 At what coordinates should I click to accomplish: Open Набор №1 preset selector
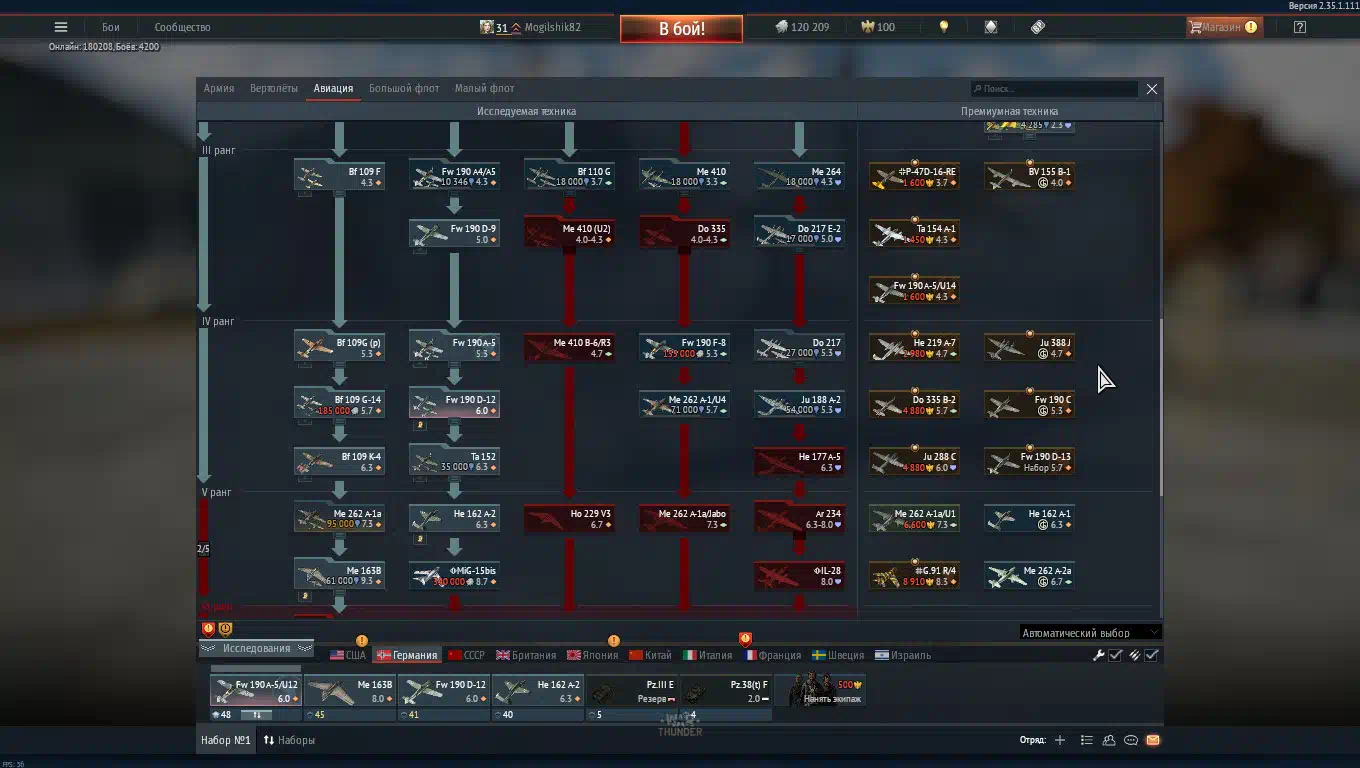click(225, 740)
